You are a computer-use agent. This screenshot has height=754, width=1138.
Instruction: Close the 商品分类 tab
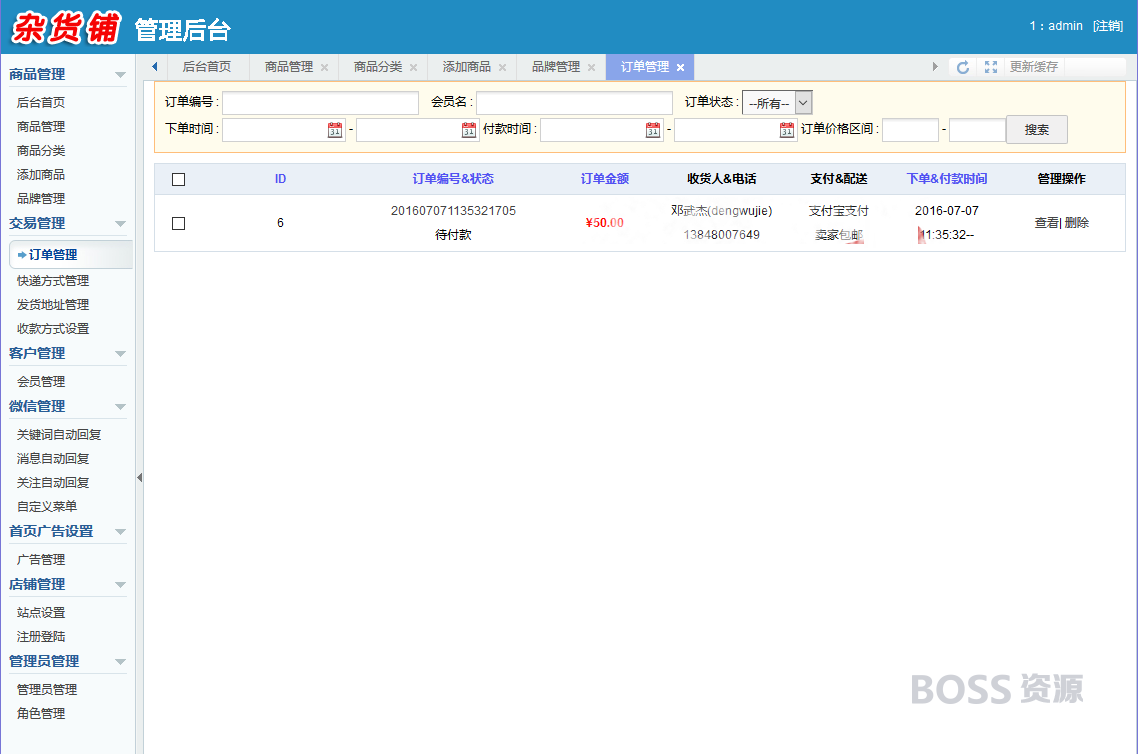[x=414, y=67]
